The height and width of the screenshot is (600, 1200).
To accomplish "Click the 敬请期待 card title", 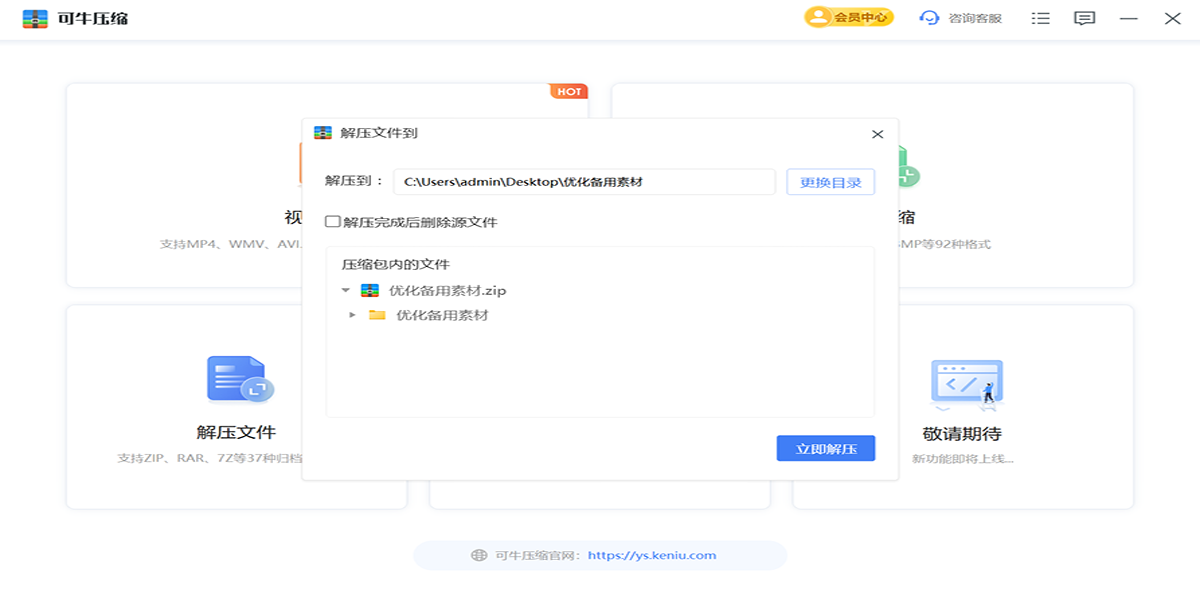I will [x=962, y=434].
